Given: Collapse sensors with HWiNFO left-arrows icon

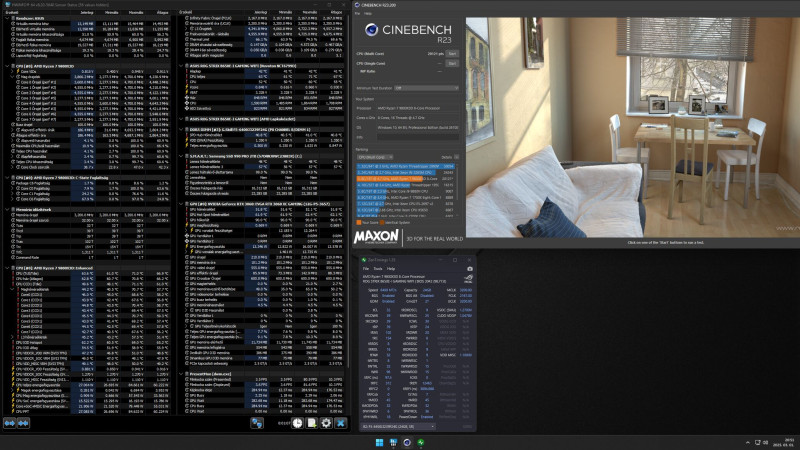Looking at the screenshot, I should click(x=23, y=423).
